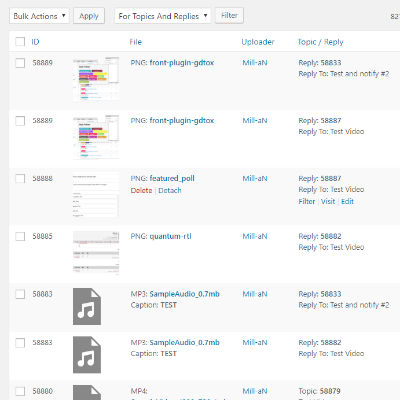Click 'Topic: 58879' text
Screen dimensions: 400x400
pyautogui.click(x=319, y=391)
